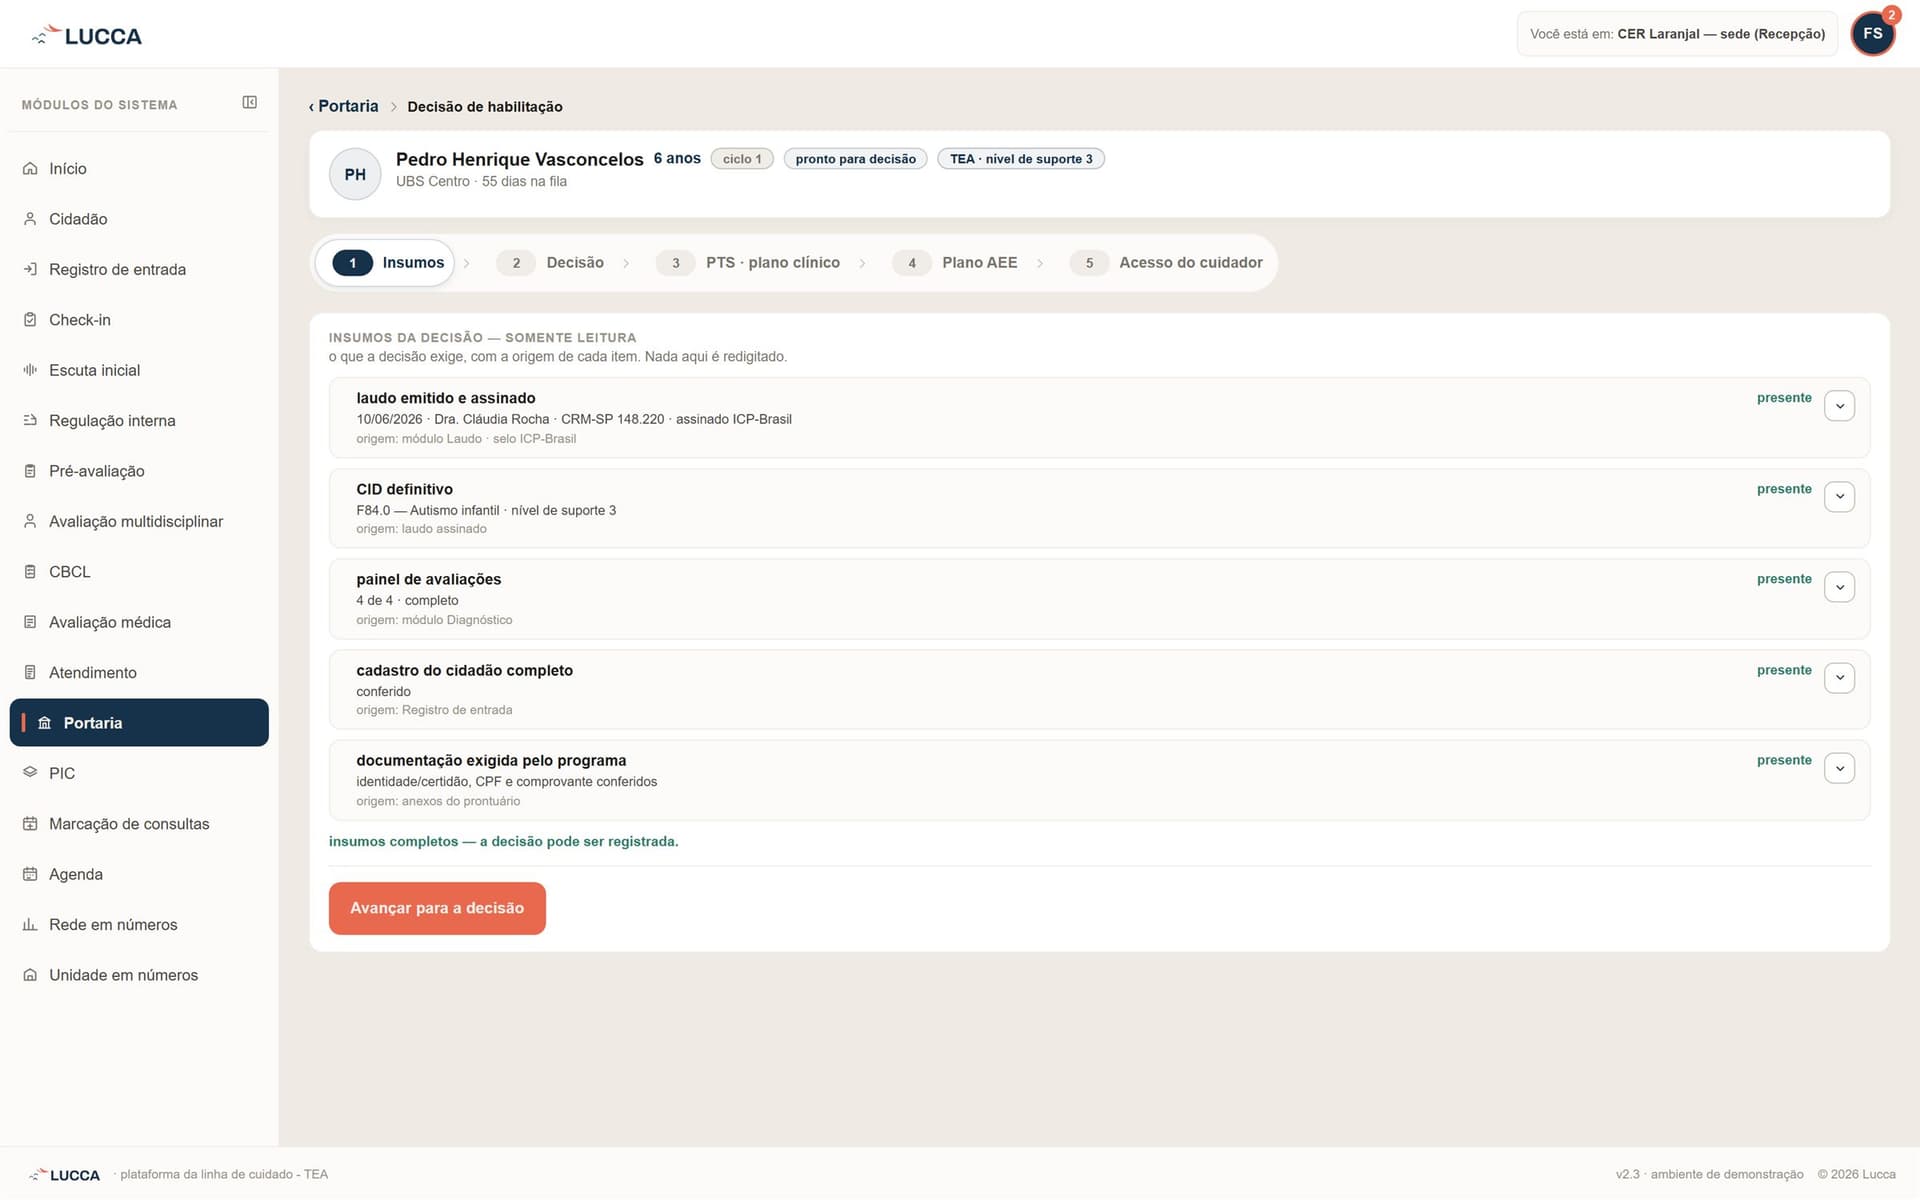Screen dimensions: 1920x1200
Task: Expand the cadastro do cidadão completo item
Action: pos(1839,678)
